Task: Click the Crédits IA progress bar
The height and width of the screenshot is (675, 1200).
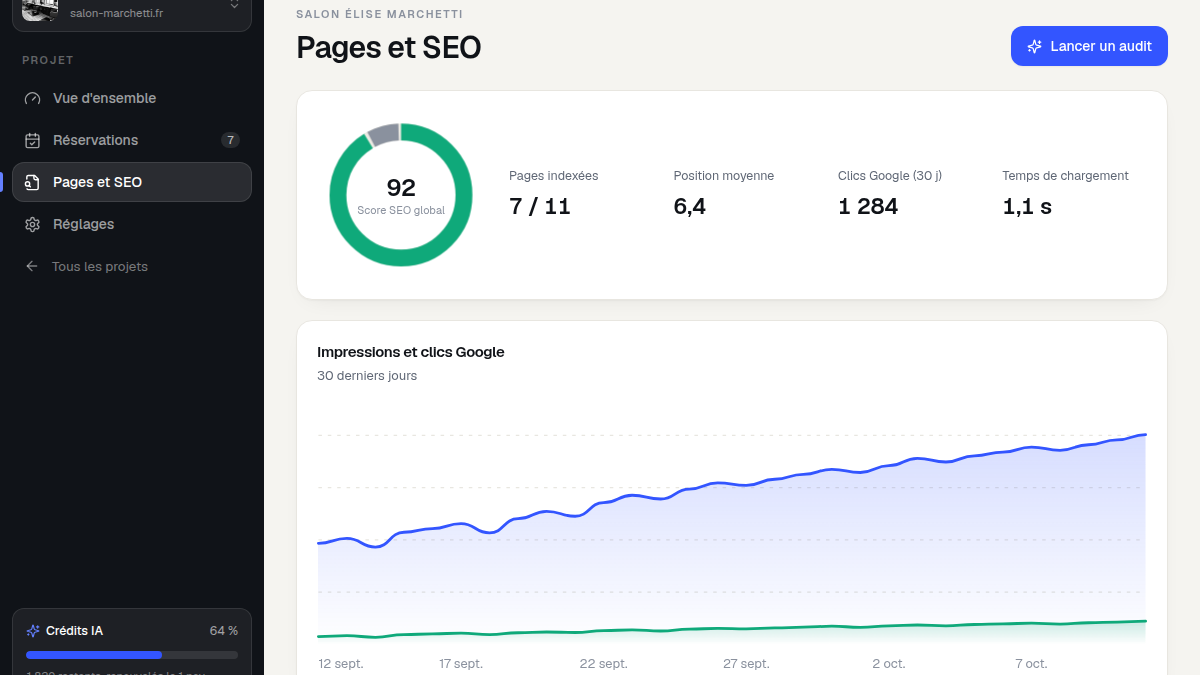Action: coord(132,655)
